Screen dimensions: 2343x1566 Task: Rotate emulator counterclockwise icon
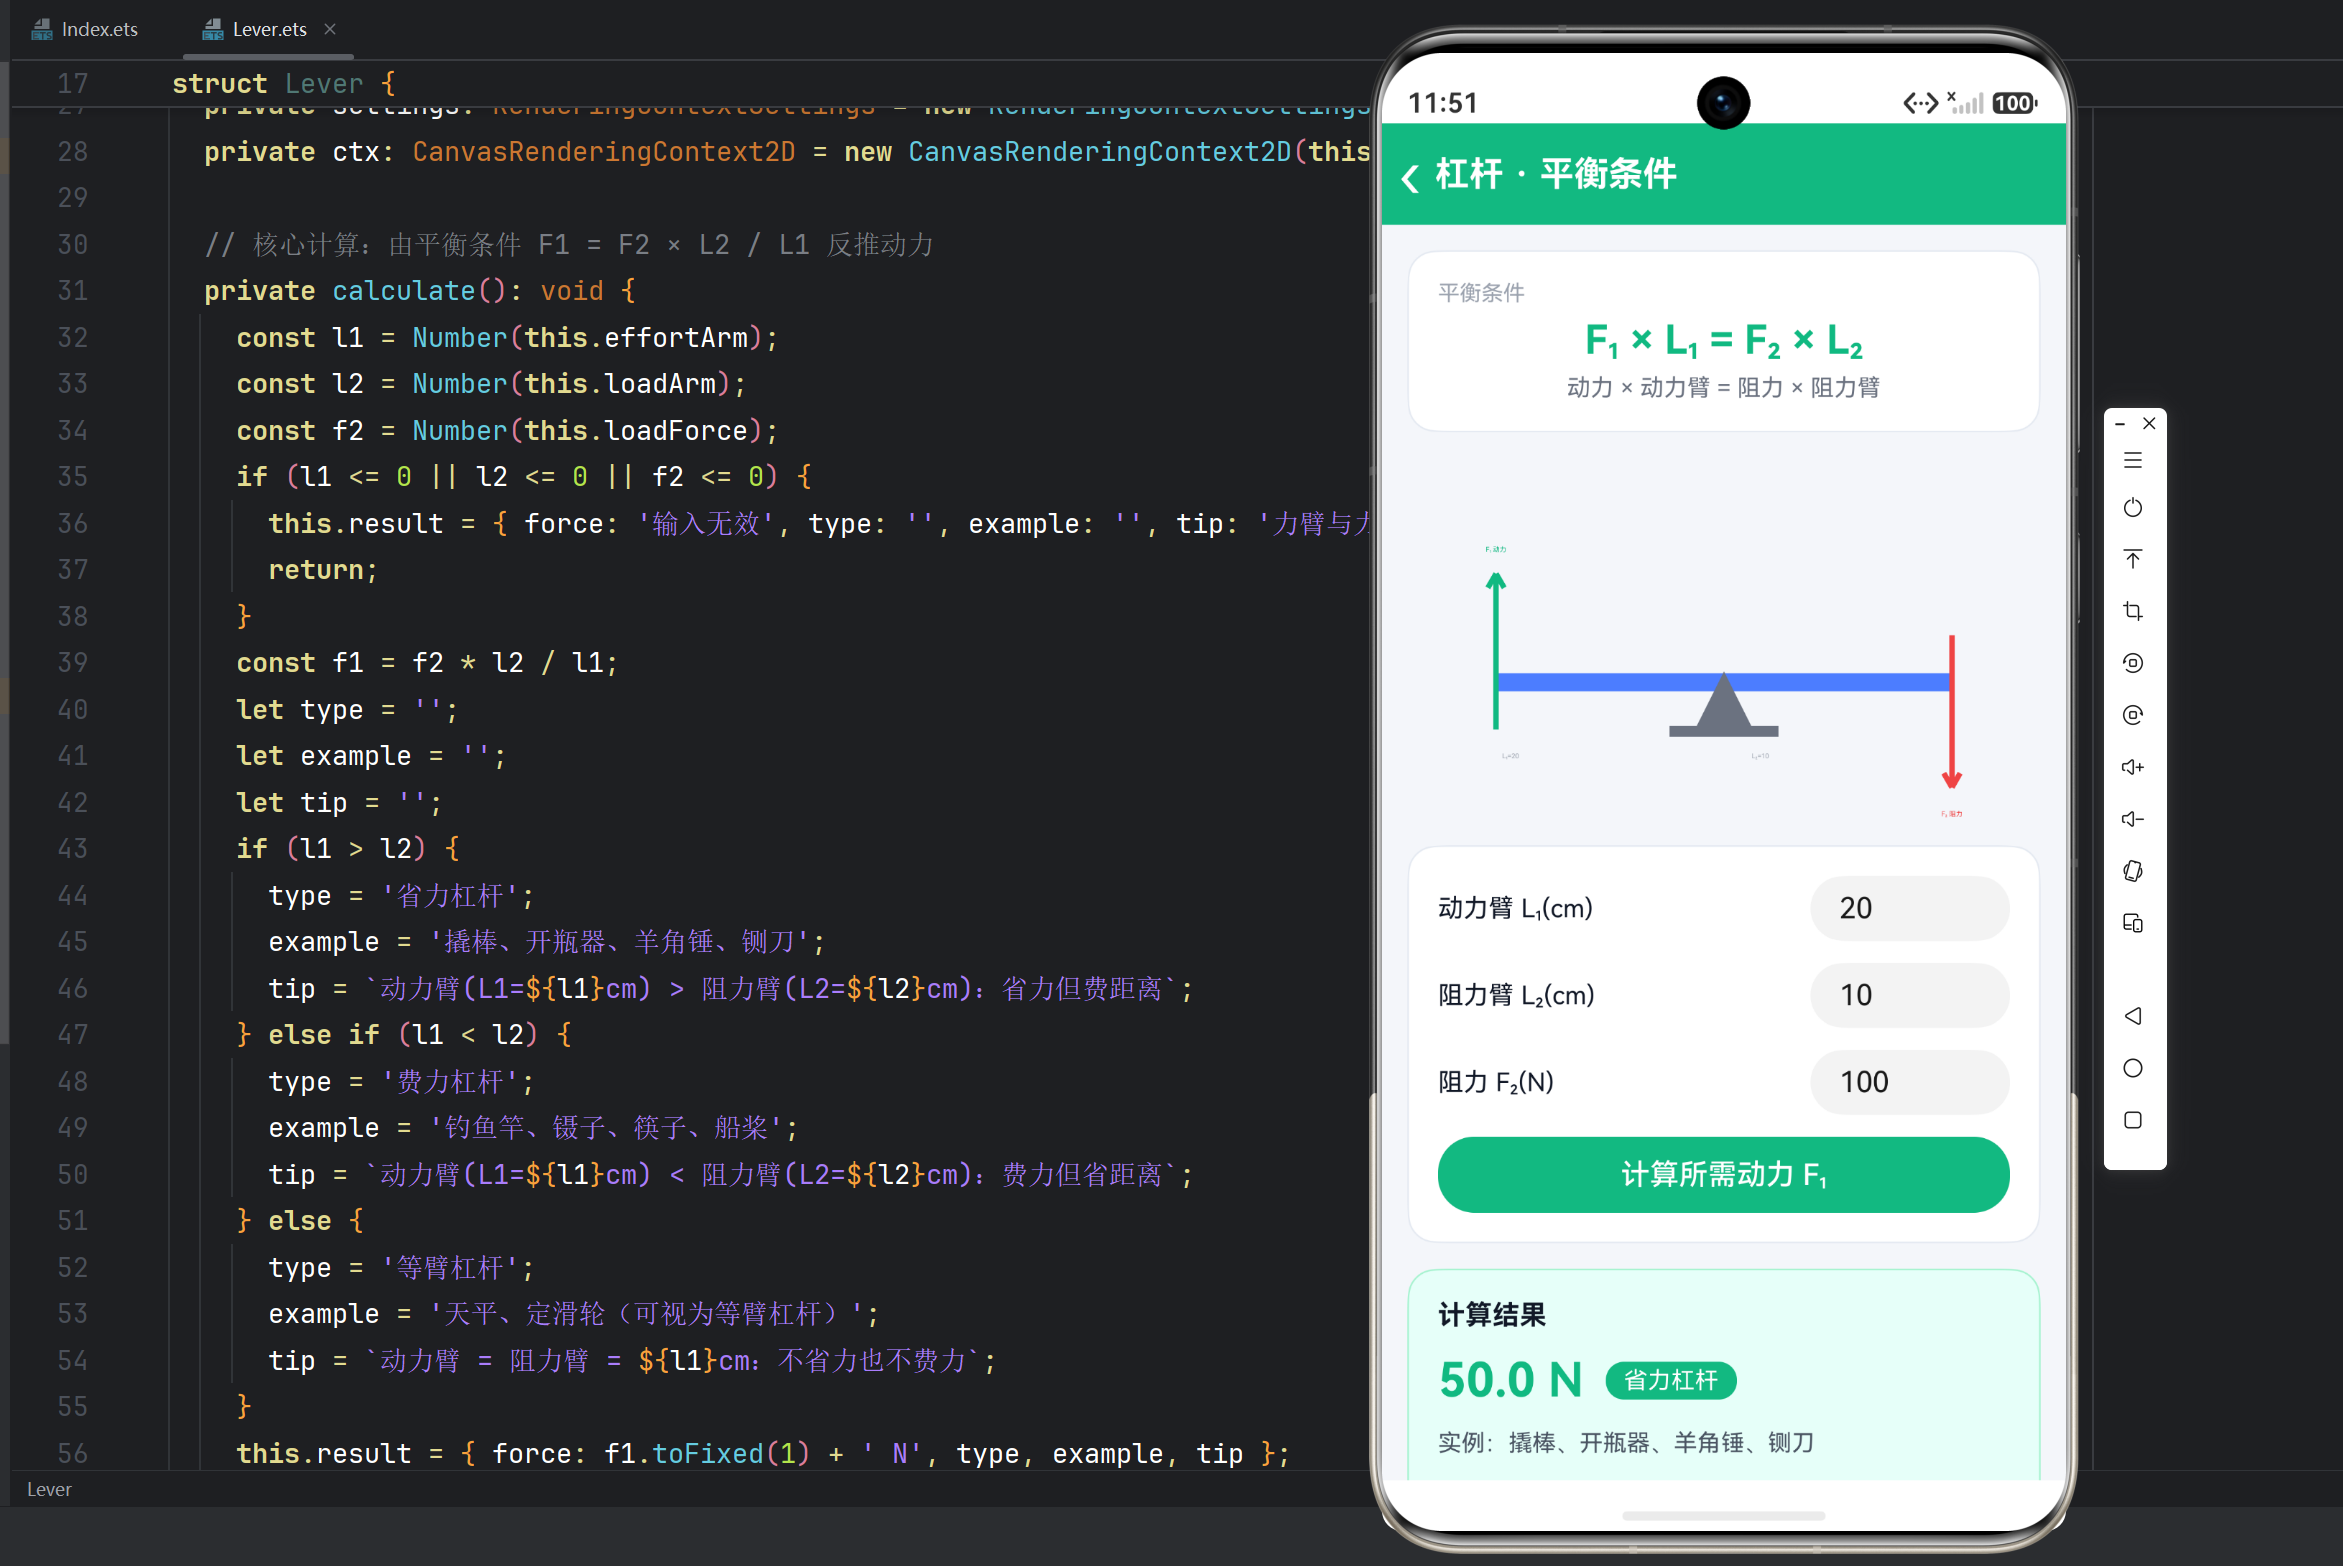tap(2133, 663)
